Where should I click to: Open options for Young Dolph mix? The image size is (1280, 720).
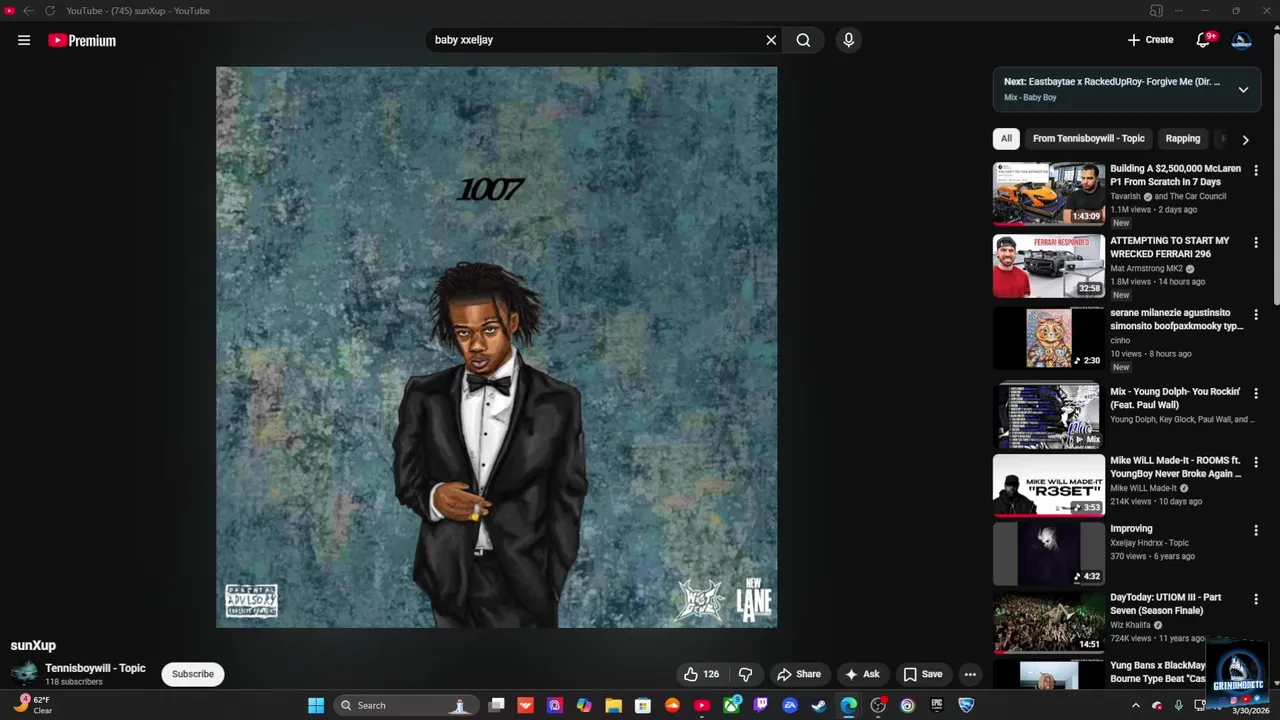1256,393
